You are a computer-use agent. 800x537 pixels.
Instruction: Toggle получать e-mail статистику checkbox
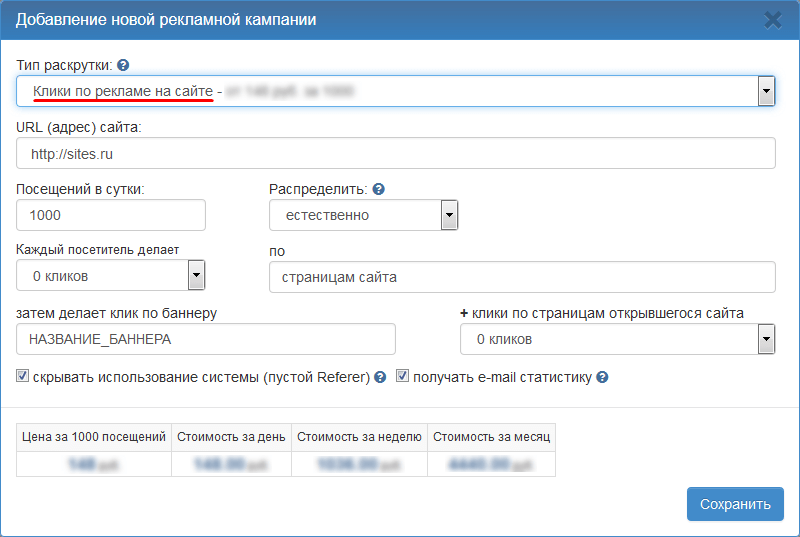point(403,377)
